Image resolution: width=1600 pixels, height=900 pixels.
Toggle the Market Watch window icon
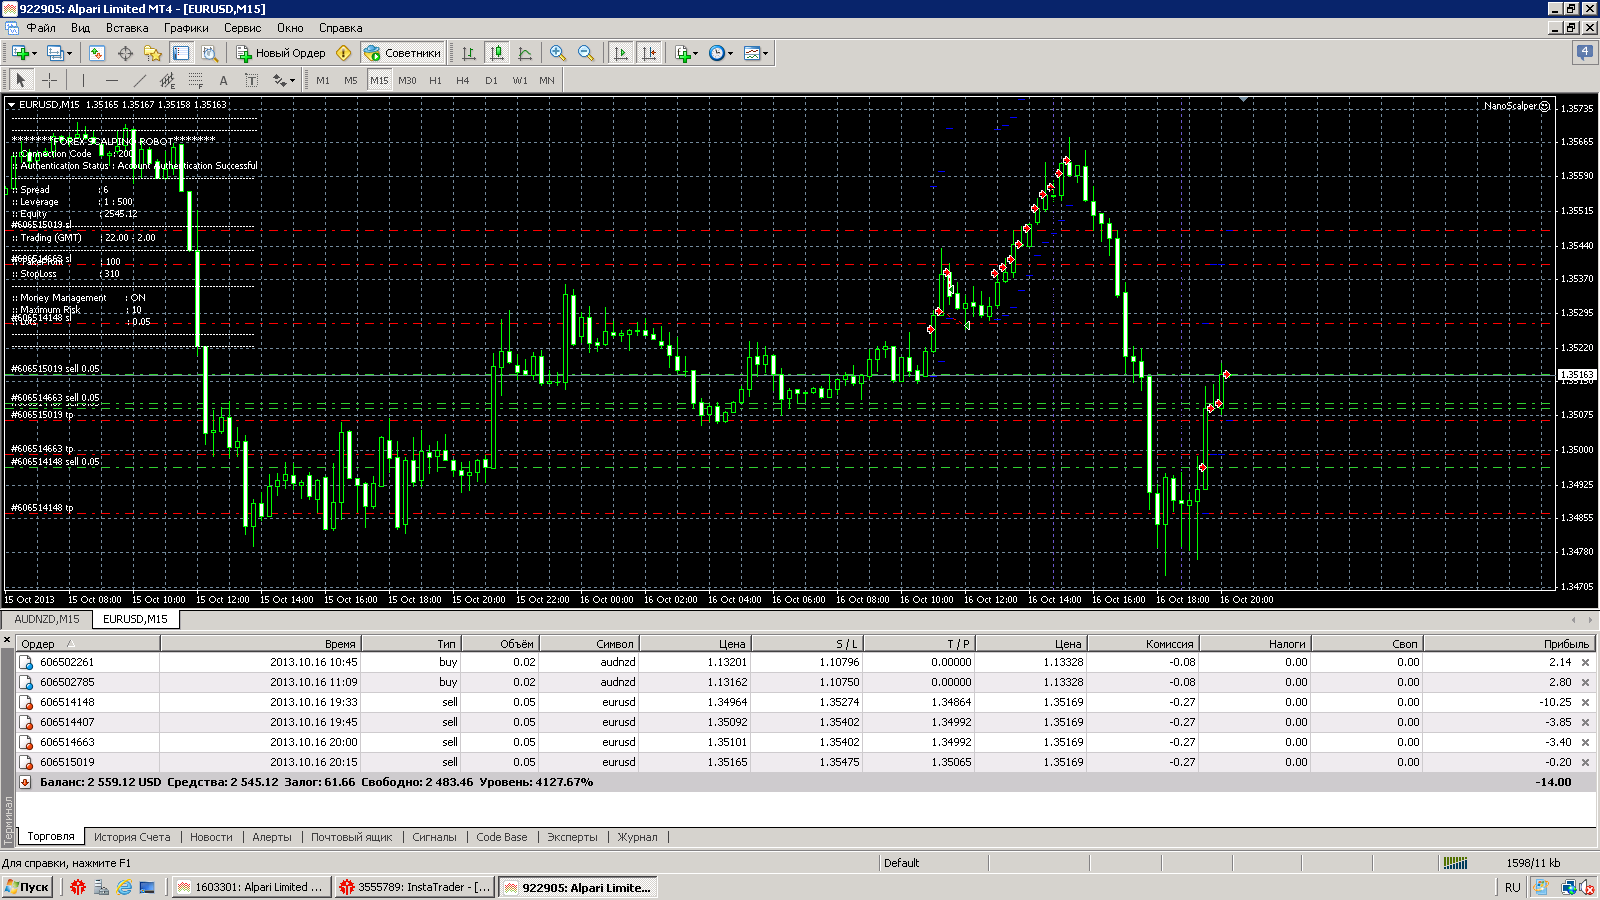[x=96, y=53]
